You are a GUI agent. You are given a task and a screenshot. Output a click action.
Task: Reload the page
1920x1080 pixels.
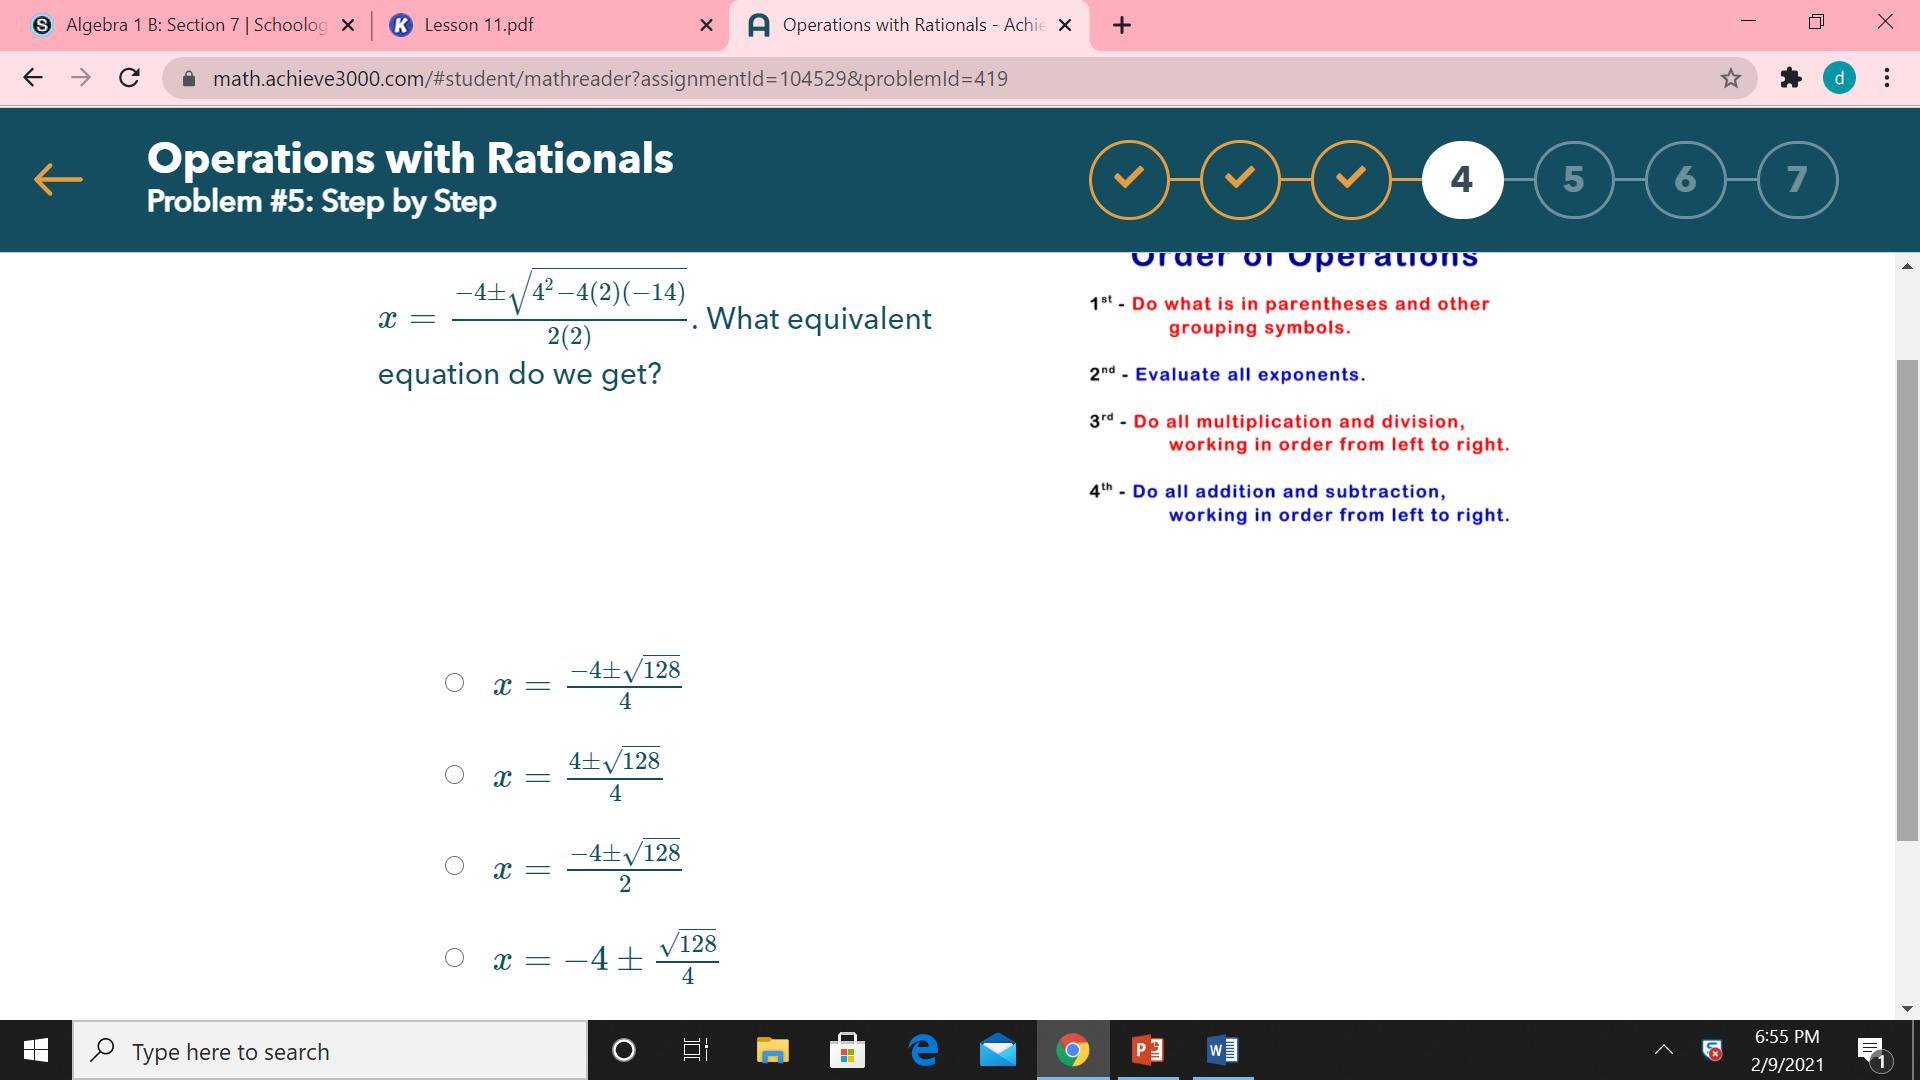click(129, 78)
